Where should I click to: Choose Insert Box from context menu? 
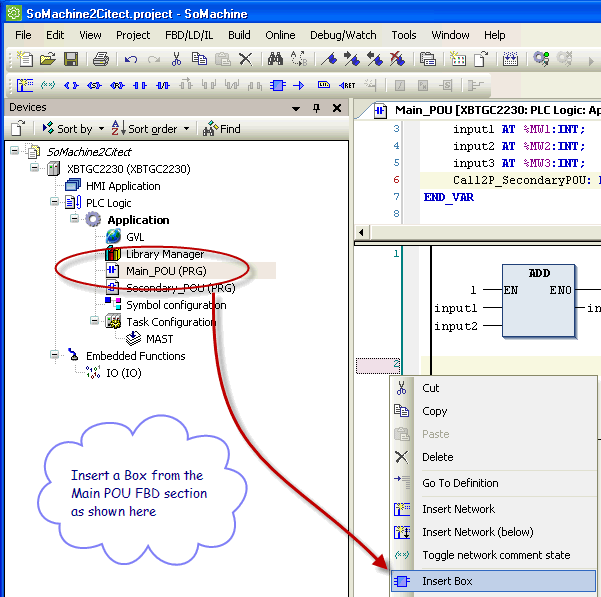(x=494, y=581)
